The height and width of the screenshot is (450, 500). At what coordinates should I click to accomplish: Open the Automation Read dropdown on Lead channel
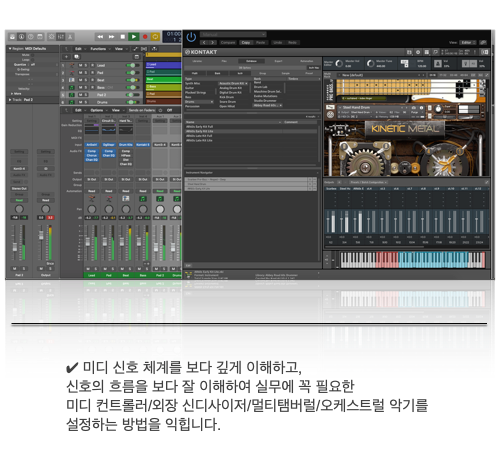coord(92,191)
